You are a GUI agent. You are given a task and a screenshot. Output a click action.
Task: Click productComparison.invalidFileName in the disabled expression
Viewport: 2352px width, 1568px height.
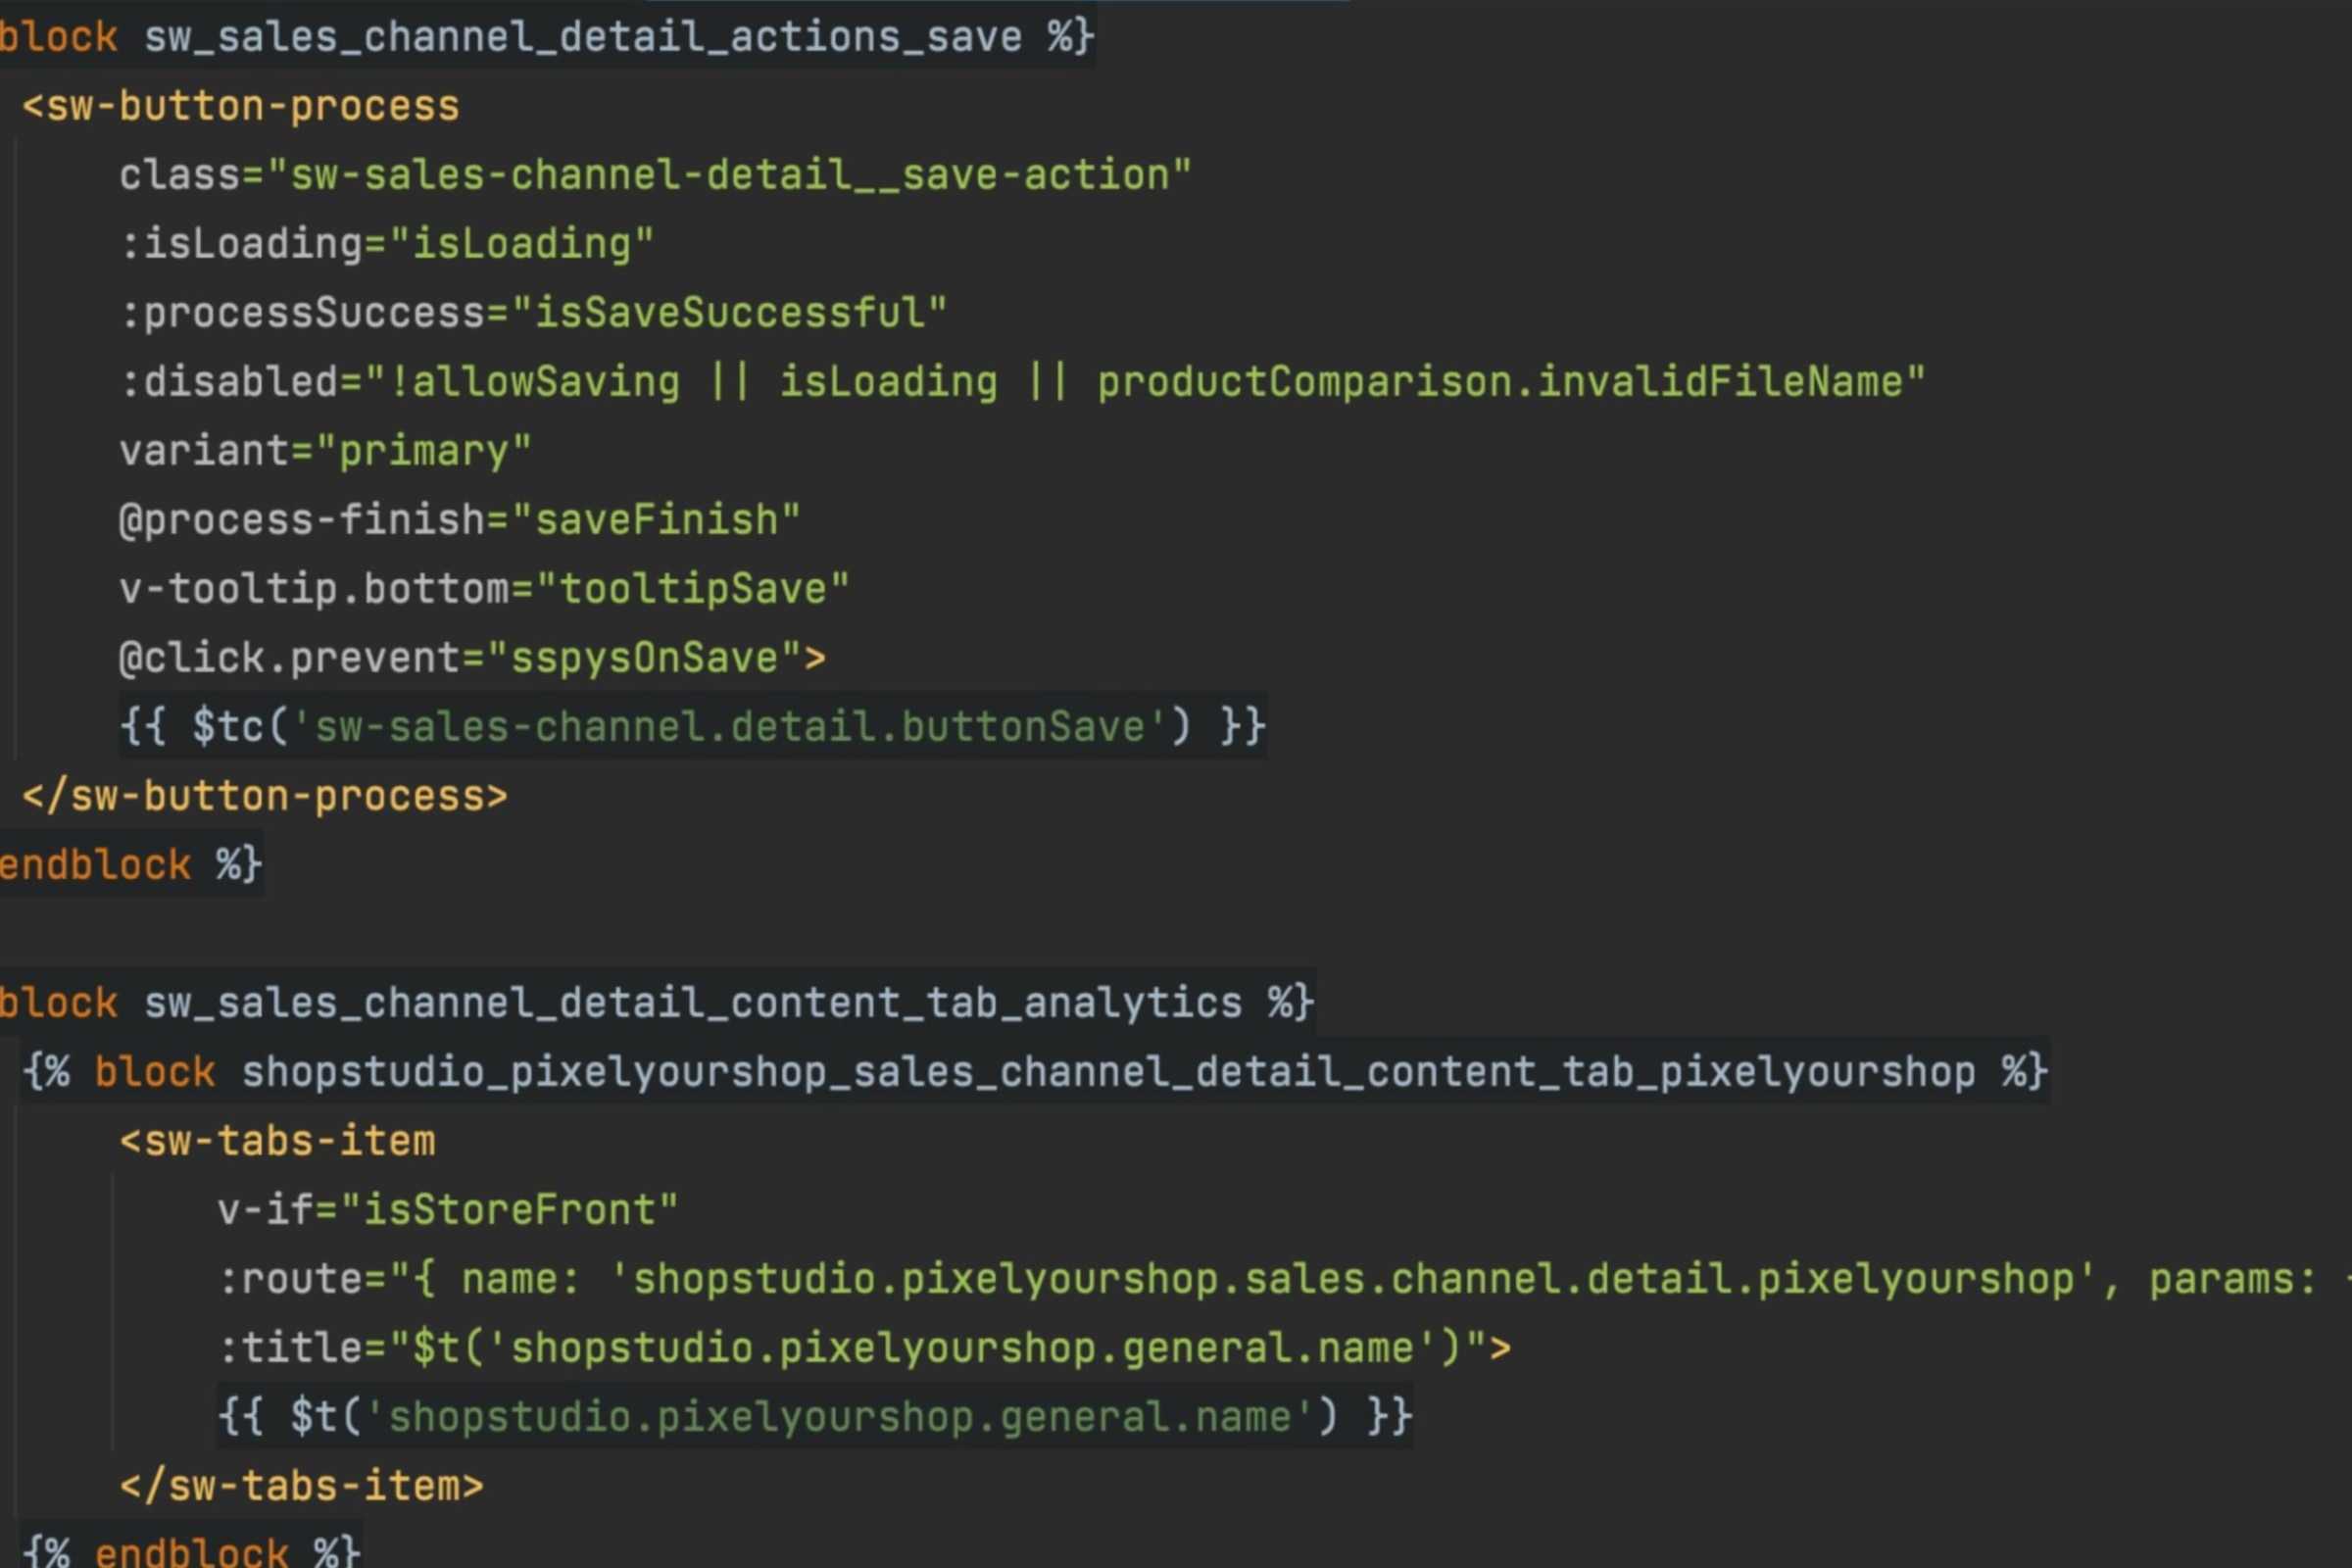pos(1499,382)
